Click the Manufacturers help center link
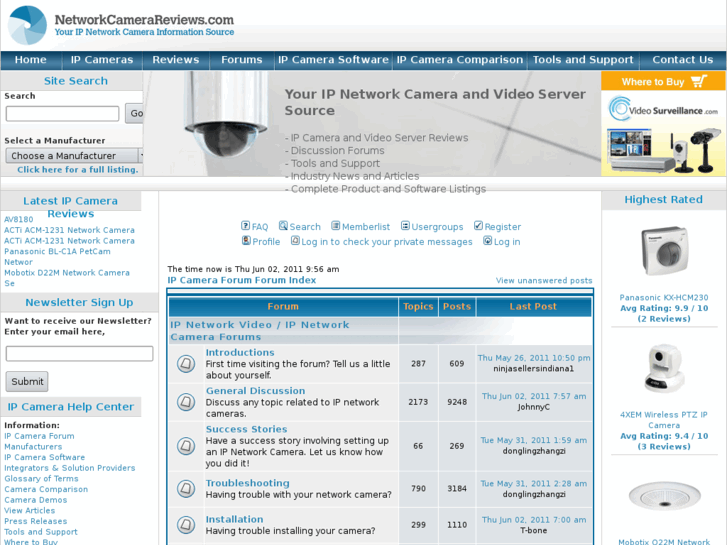The height and width of the screenshot is (545, 727). (x=33, y=447)
